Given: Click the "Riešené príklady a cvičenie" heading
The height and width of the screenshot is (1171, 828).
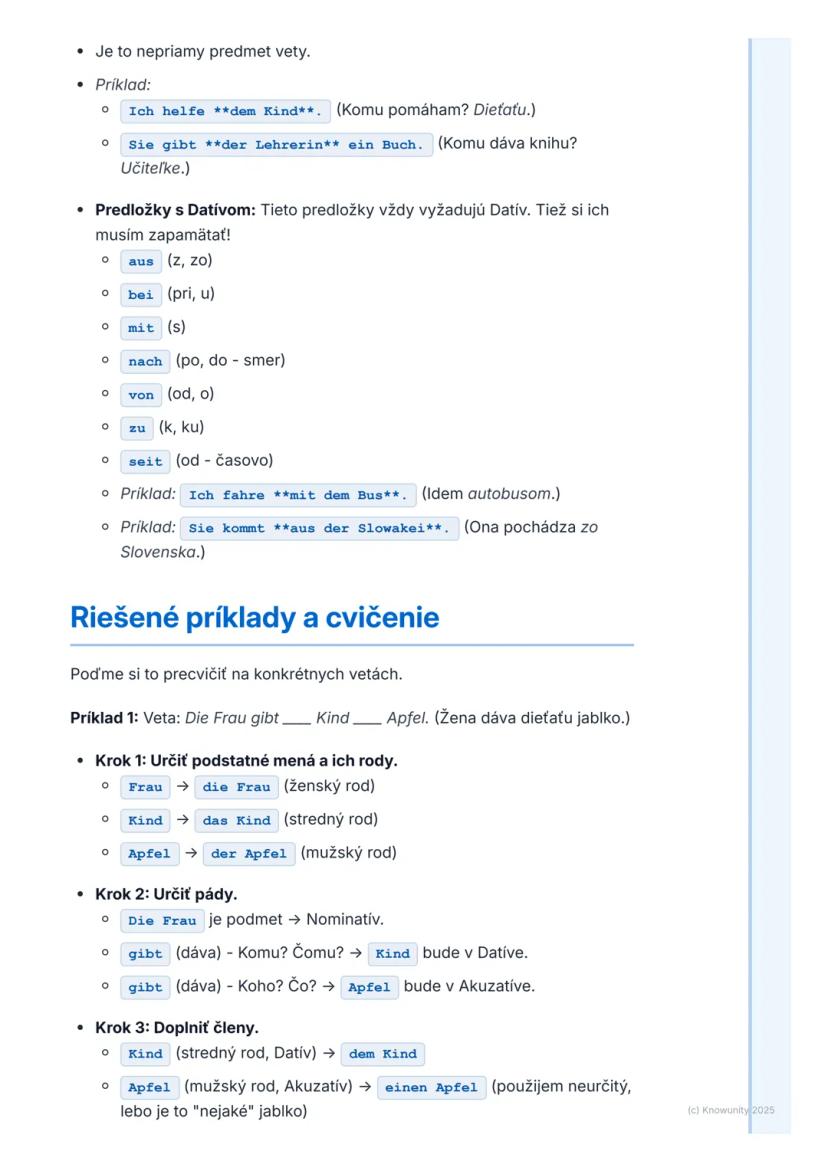Looking at the screenshot, I should click(x=255, y=618).
